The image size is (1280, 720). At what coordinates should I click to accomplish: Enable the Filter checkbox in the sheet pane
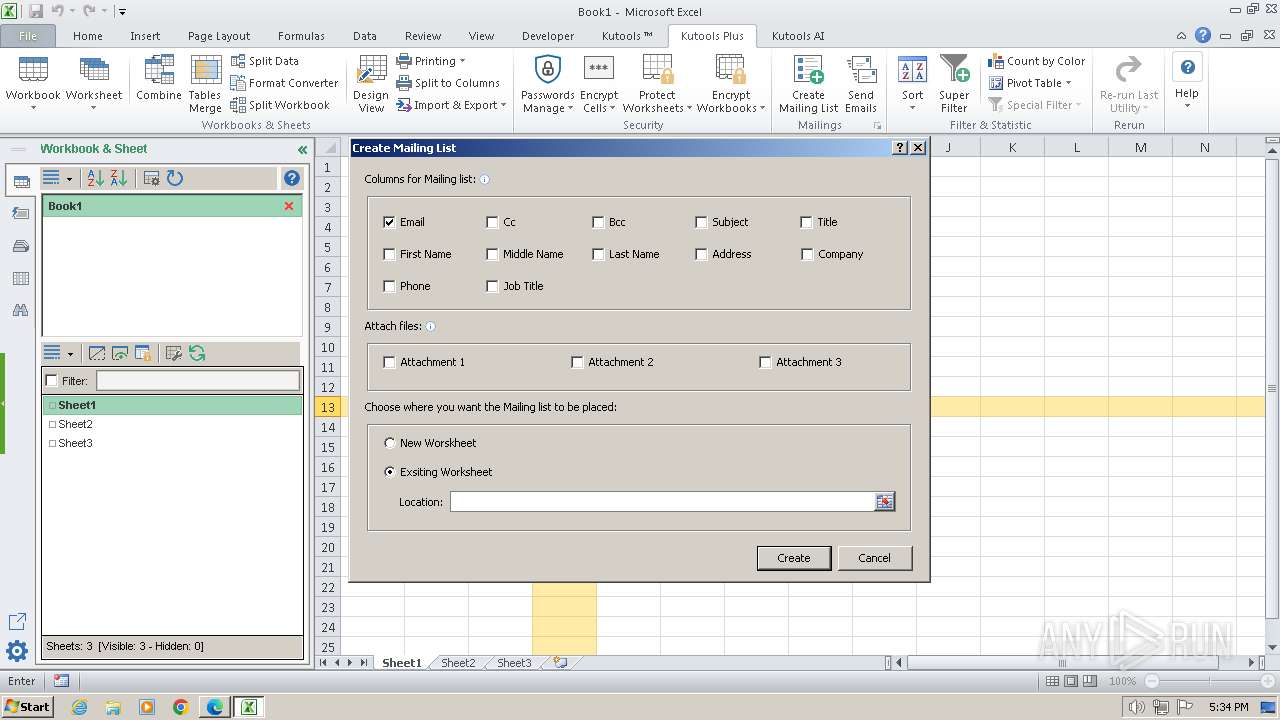(x=52, y=381)
